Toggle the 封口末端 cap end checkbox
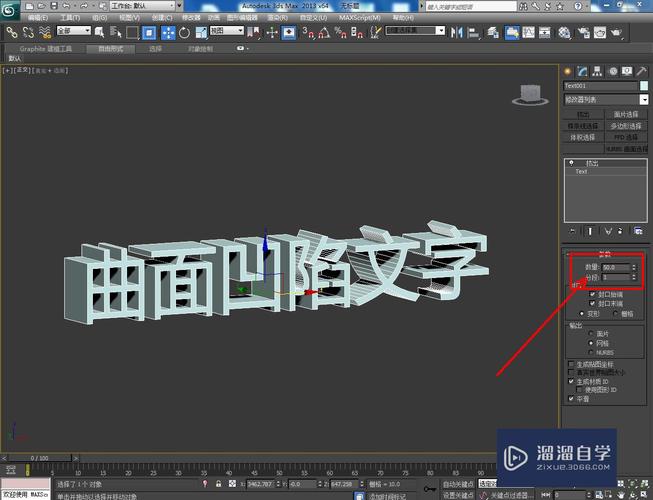The width and height of the screenshot is (653, 500). tap(592, 303)
